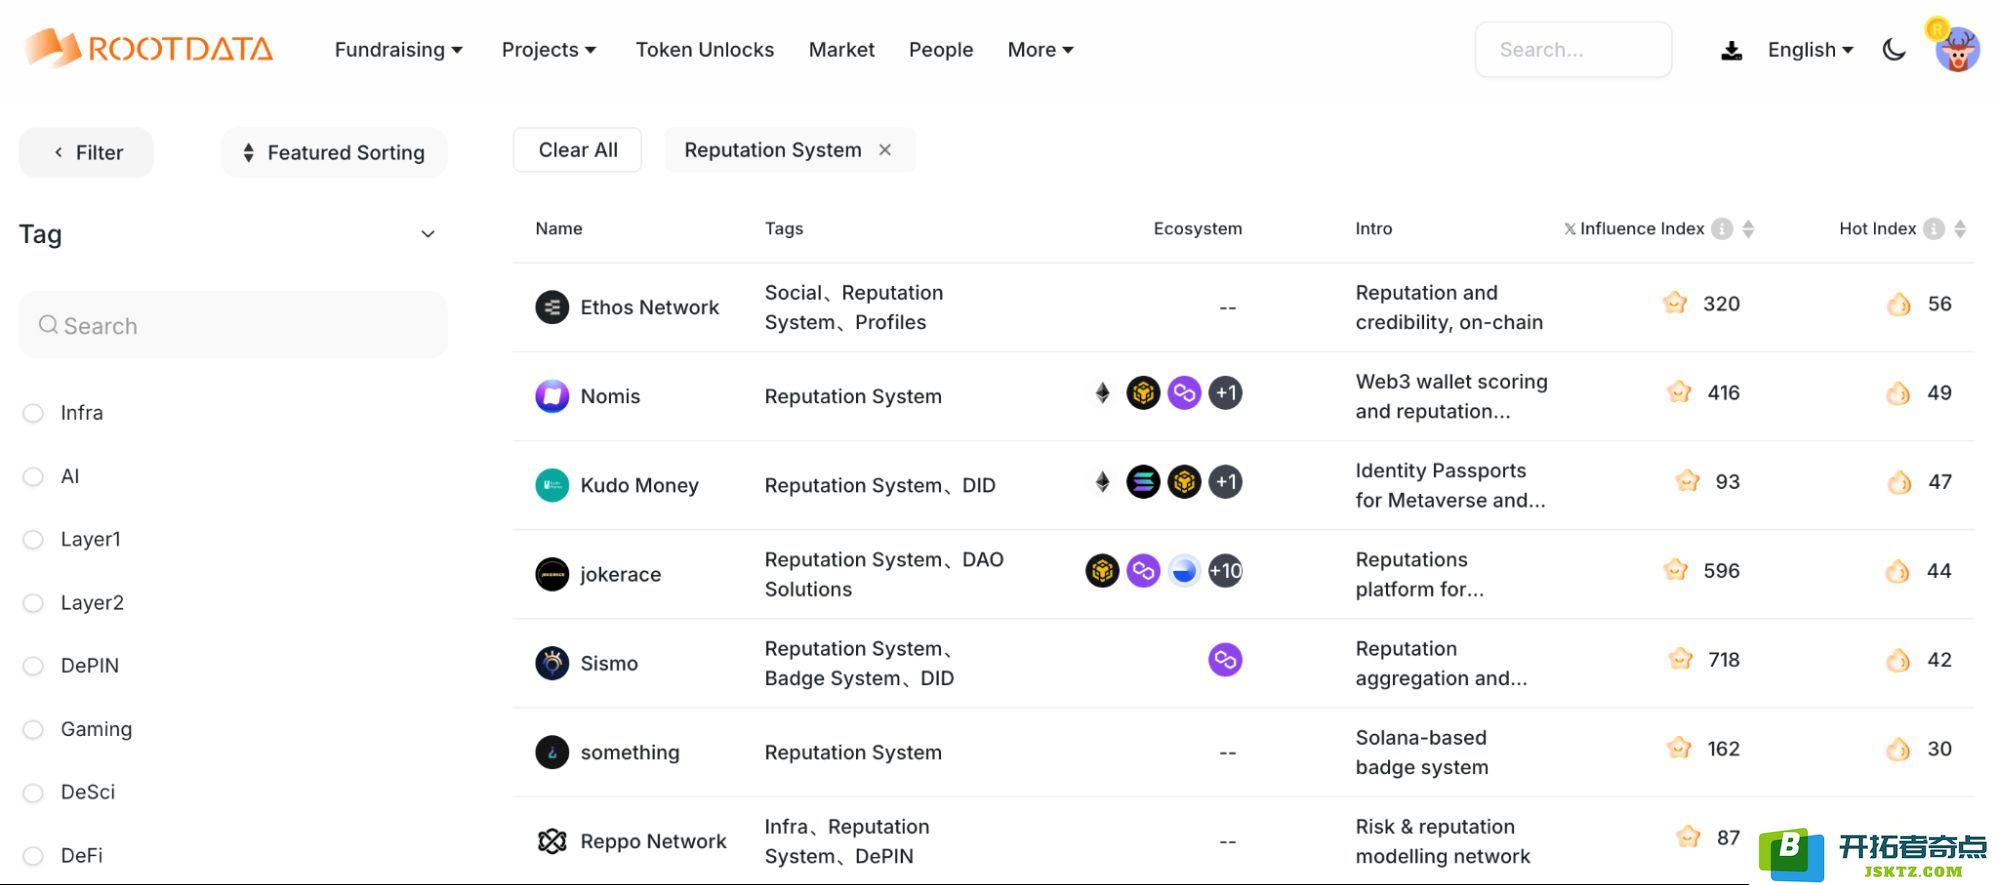Open the Fundraising dropdown menu

(x=398, y=50)
